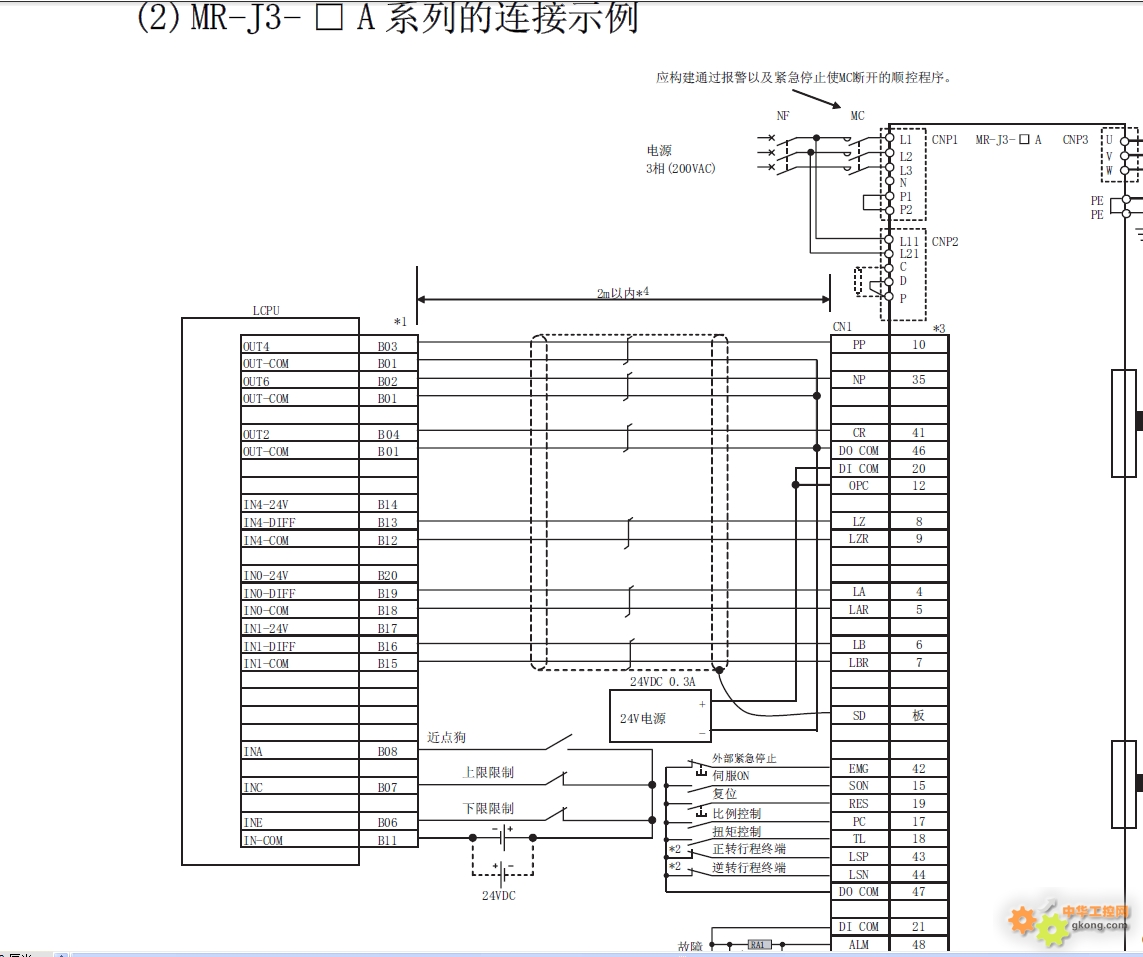Select the IN1-DIFF signal cell

click(300, 646)
